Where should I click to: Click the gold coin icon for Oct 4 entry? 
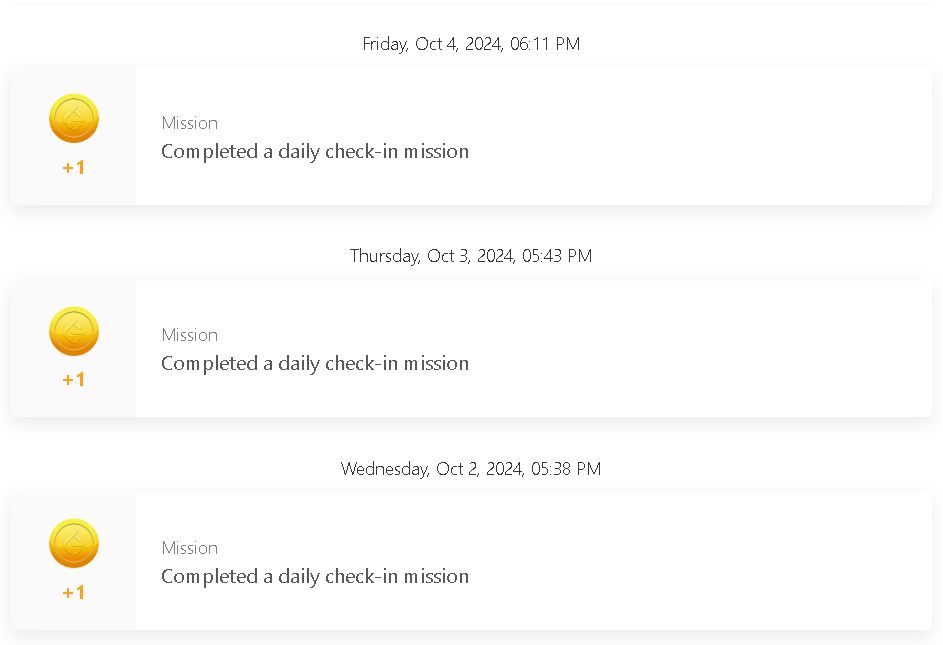(73, 119)
